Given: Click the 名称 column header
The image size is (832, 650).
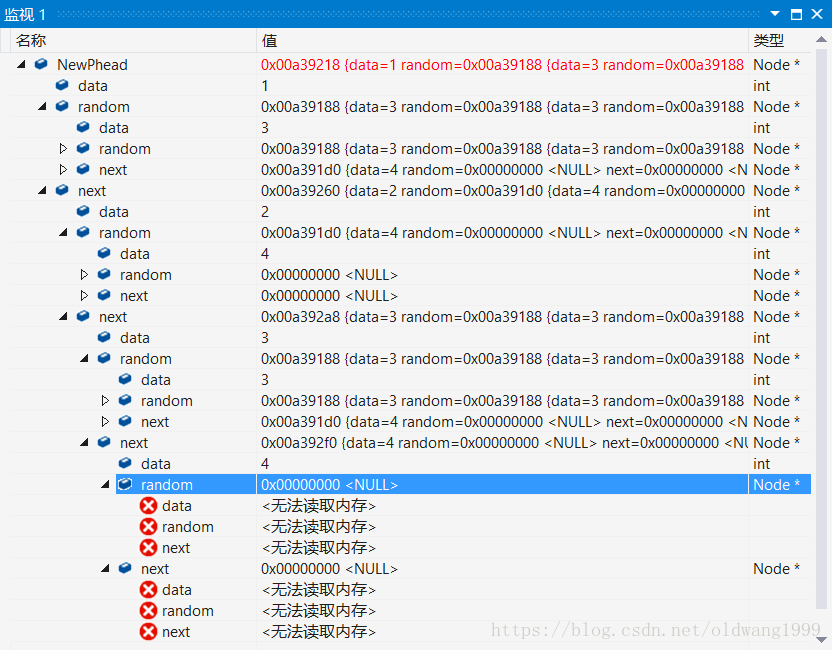Looking at the screenshot, I should [x=133, y=40].
